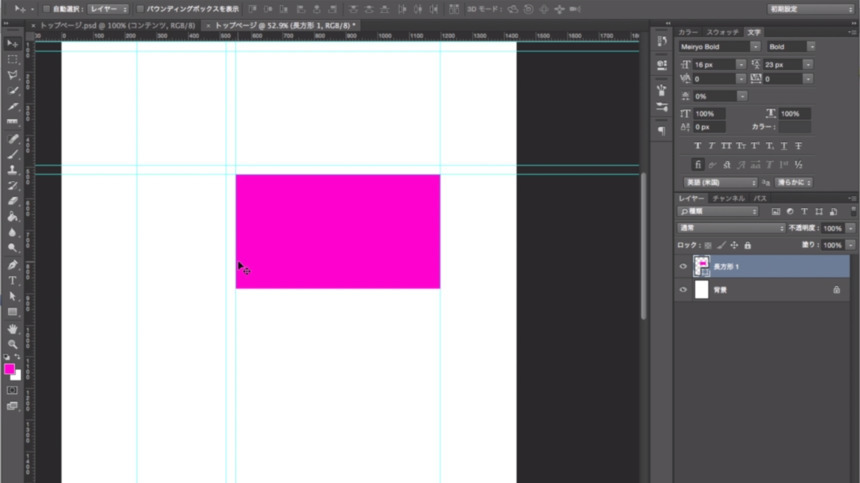Select the Hand tool
Viewport: 860px width, 483px height.
[12, 329]
